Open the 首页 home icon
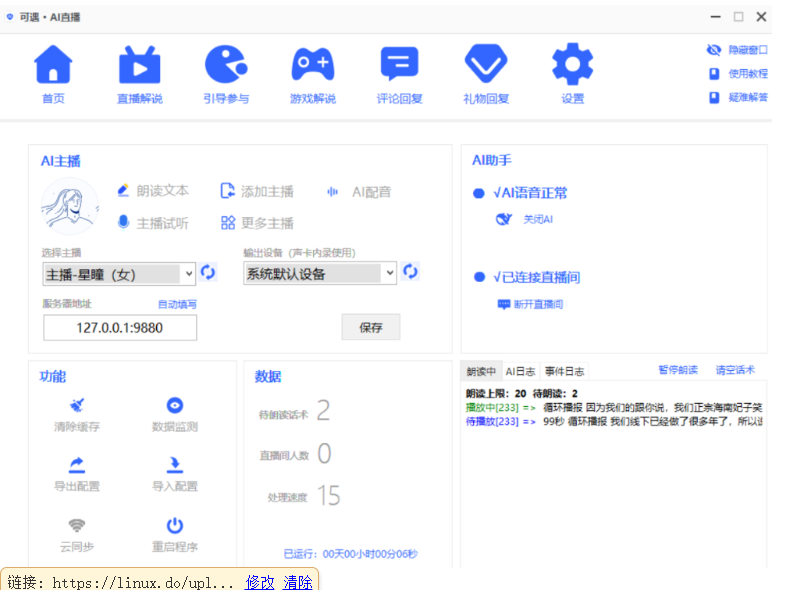Image resolution: width=785 pixels, height=590 pixels. click(54, 66)
